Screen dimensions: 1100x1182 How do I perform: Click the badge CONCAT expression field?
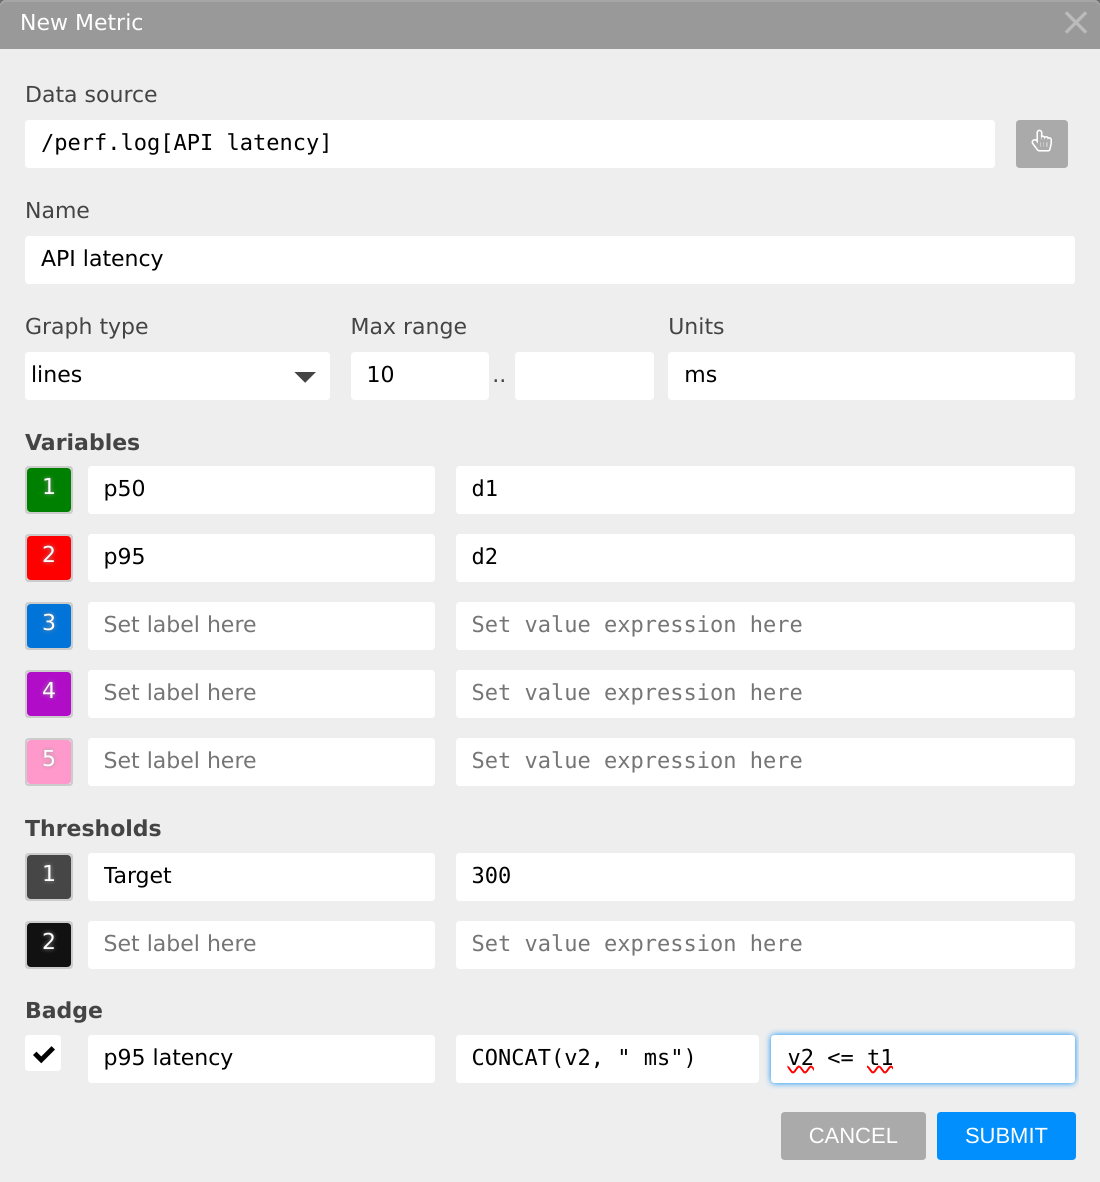click(x=607, y=1058)
